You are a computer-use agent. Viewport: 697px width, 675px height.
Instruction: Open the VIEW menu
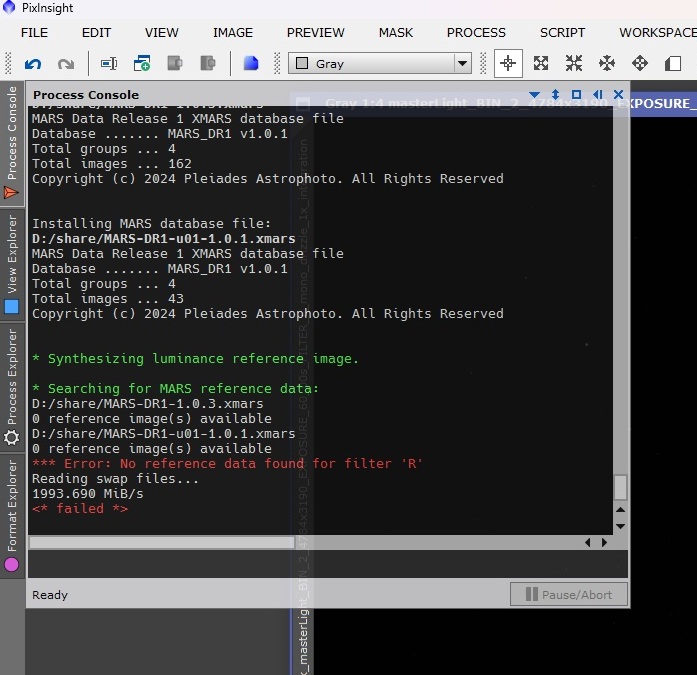[161, 33]
